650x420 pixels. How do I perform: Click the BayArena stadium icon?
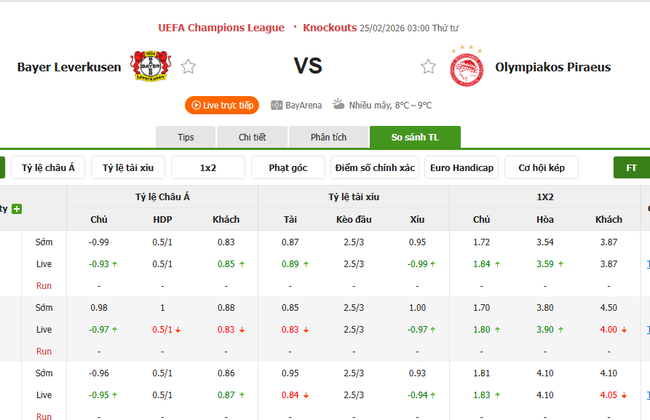277,104
